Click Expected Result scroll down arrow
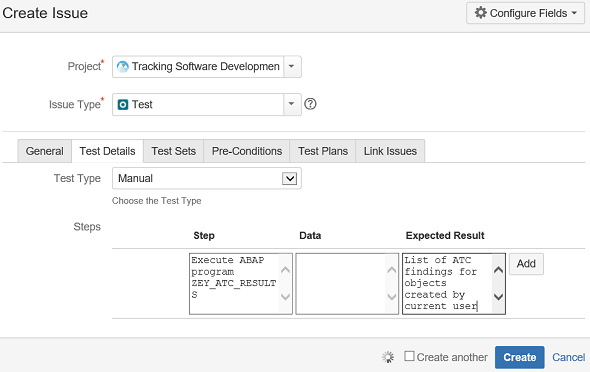The width and height of the screenshot is (590, 372). tap(499, 297)
